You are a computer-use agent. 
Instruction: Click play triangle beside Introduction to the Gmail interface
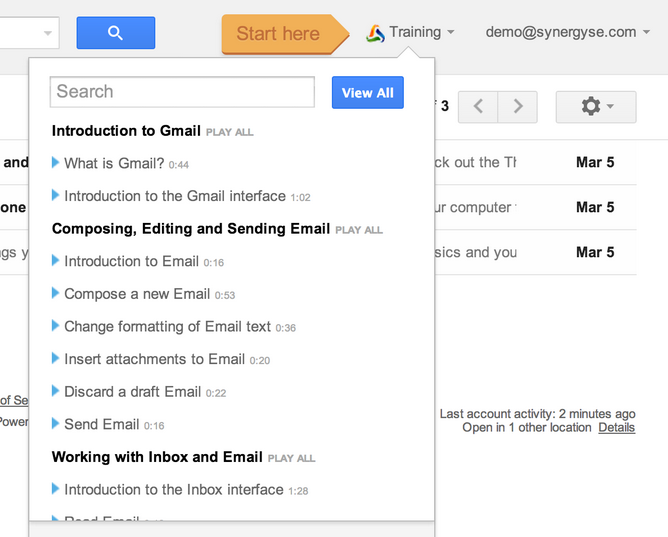[x=55, y=195]
